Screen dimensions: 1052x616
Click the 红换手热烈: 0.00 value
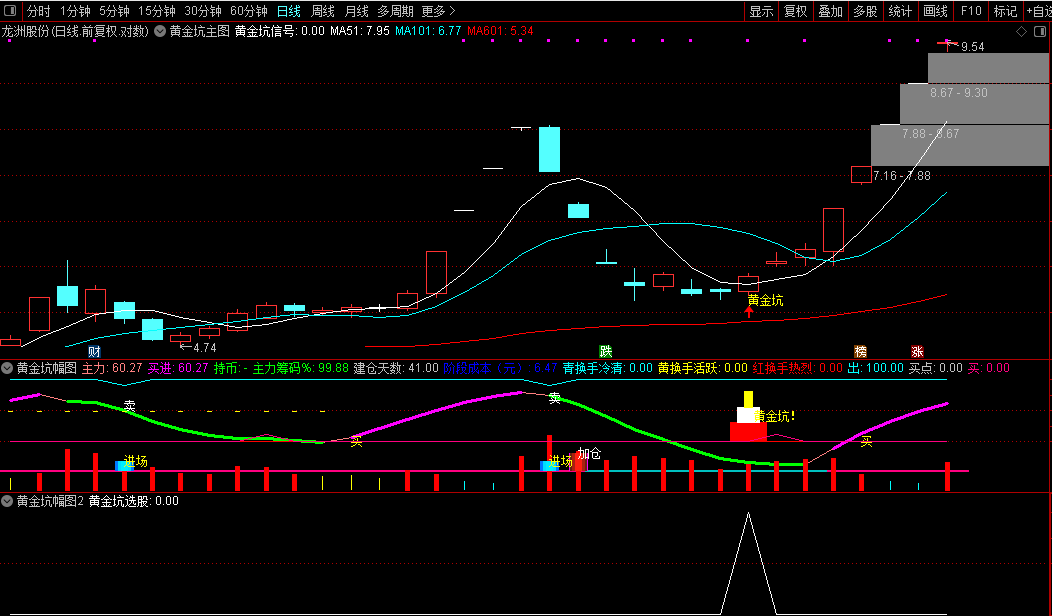798,368
